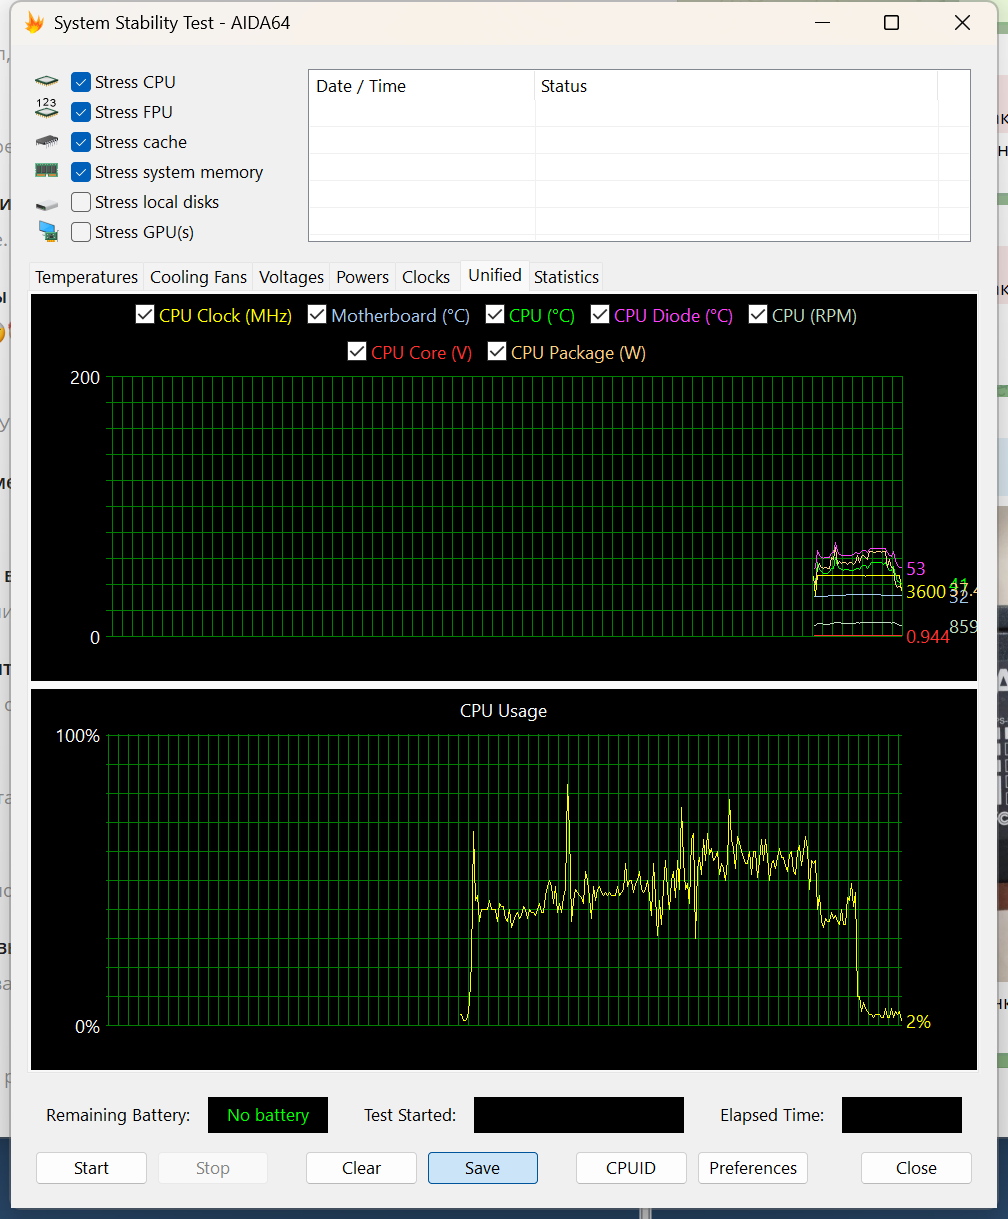Enable Stress local disks checkbox
1008x1219 pixels.
81,202
